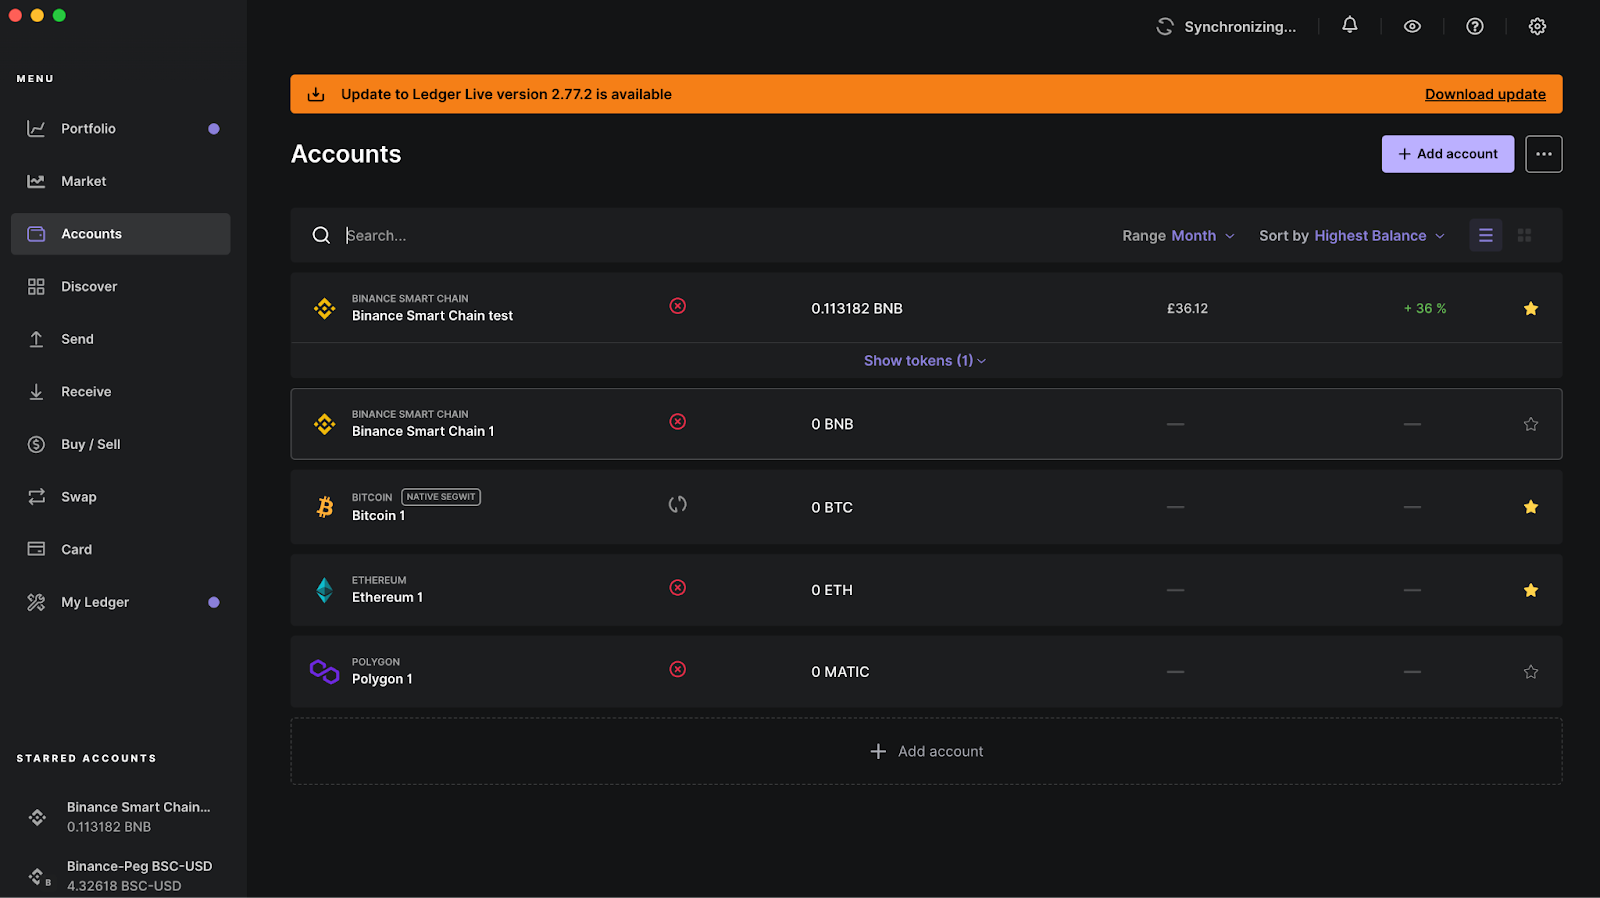Click the 0 BTC balance
1600x898 pixels.
tap(832, 507)
